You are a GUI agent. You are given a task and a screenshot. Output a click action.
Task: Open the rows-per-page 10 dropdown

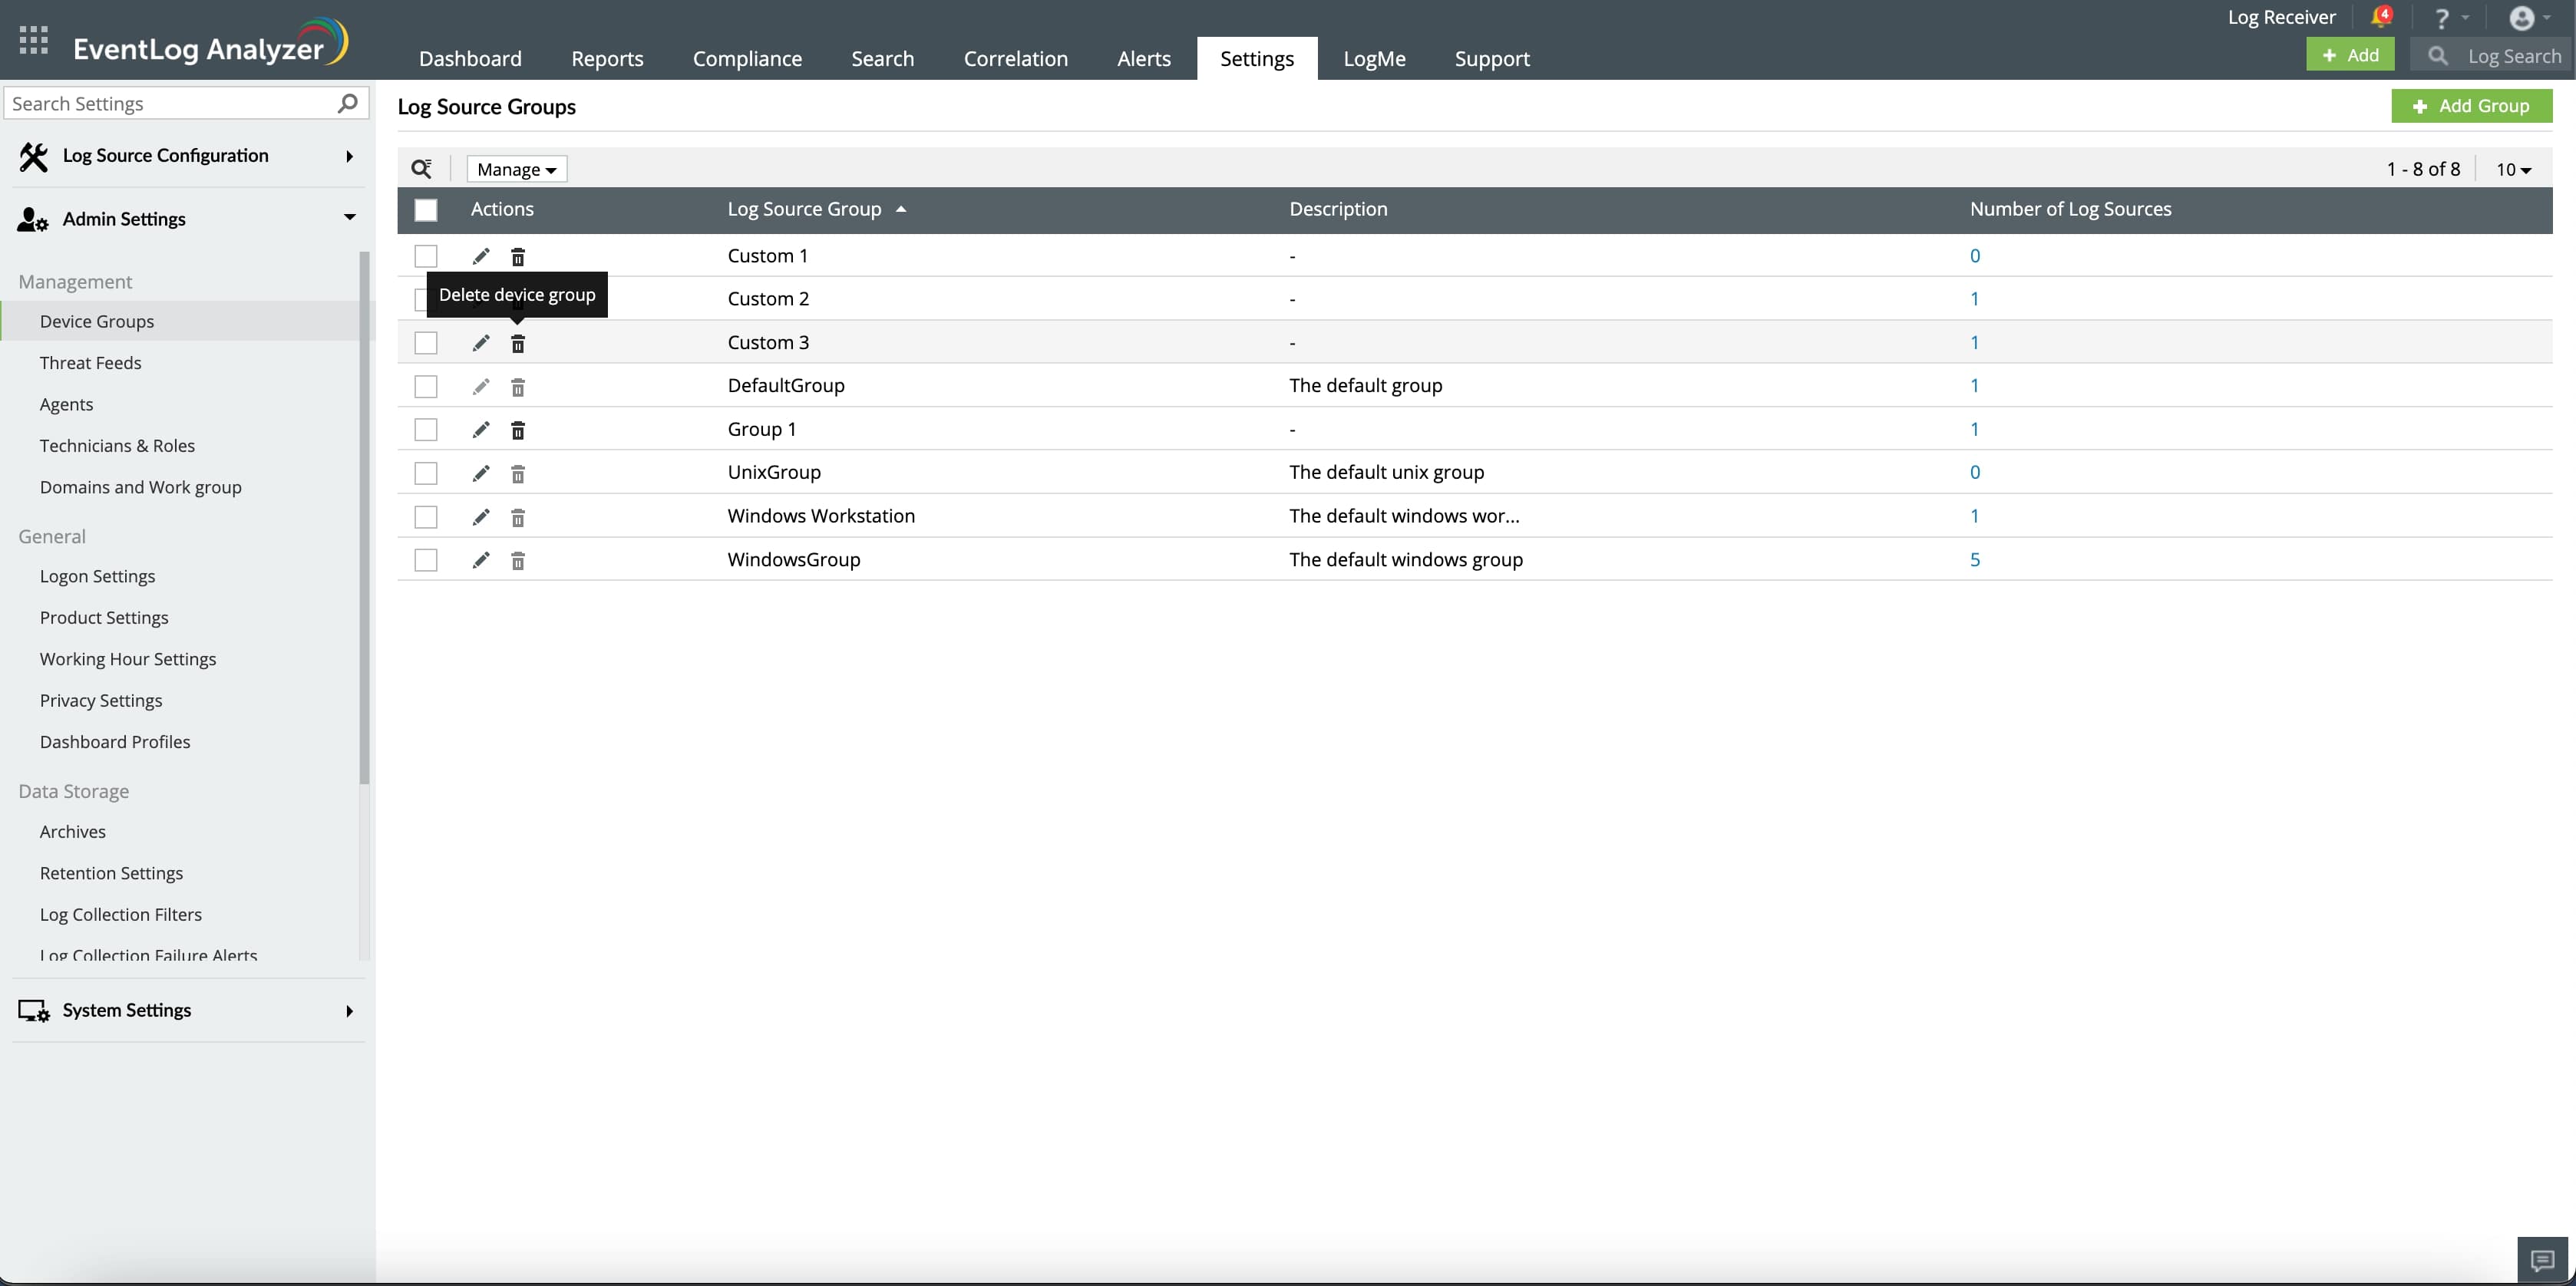coord(2513,169)
